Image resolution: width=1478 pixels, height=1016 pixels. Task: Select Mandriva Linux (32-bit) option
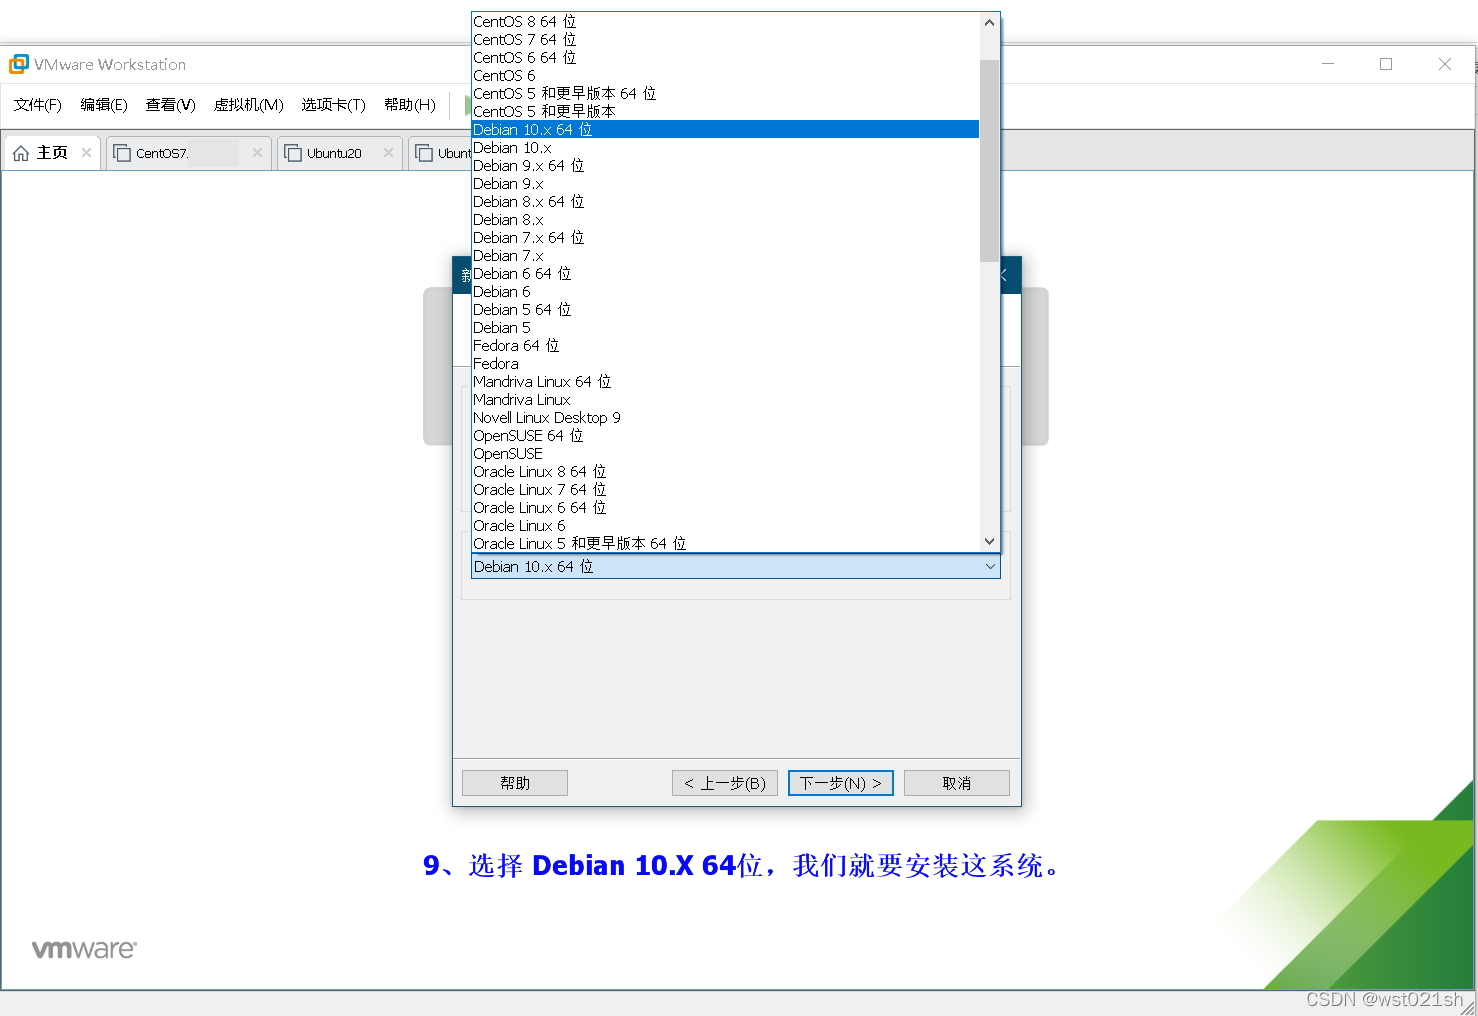(x=725, y=400)
